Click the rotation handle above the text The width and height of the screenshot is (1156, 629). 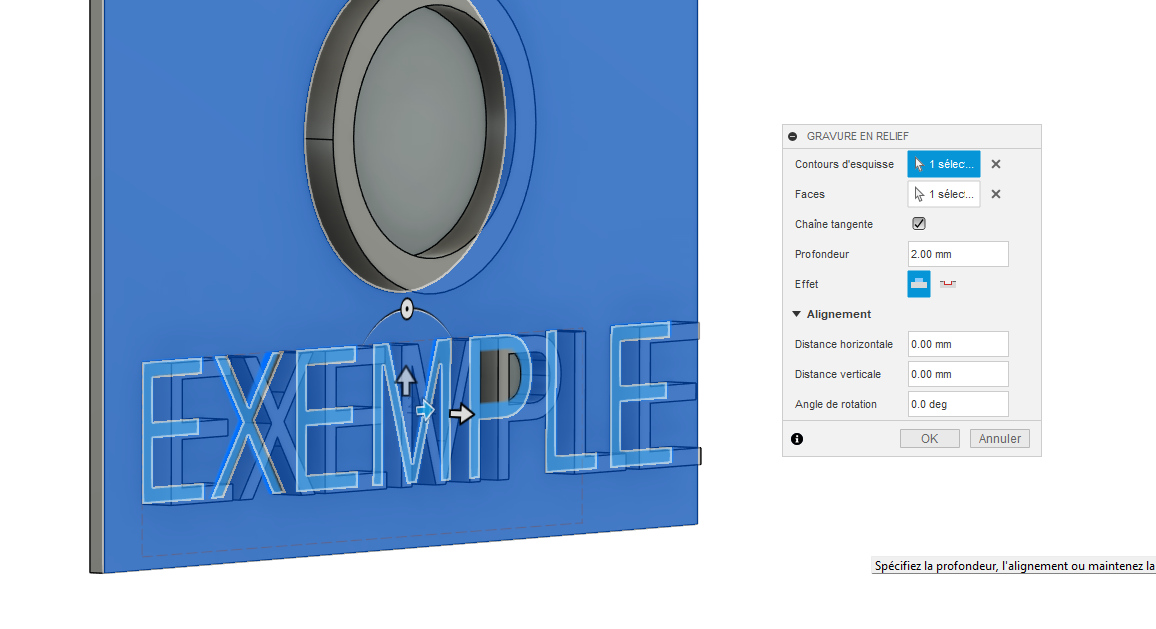(407, 309)
